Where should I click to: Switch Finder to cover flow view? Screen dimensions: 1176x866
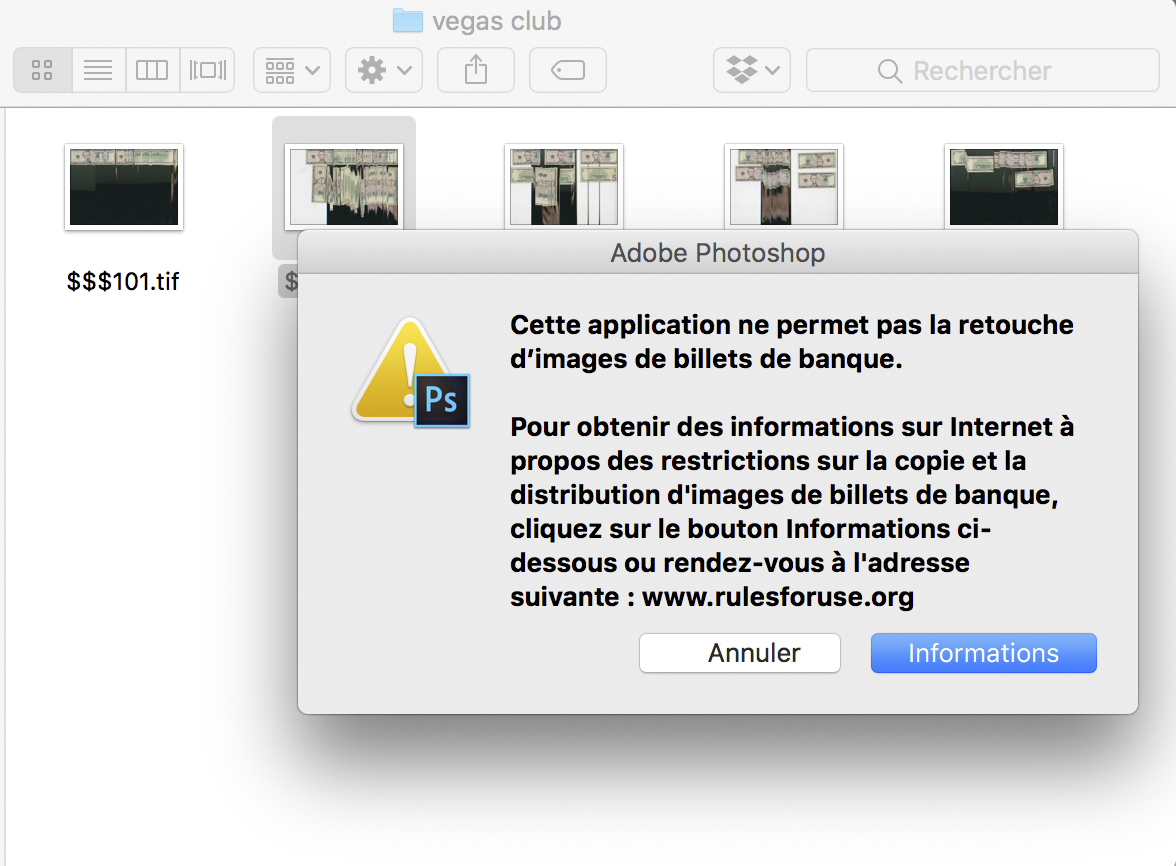(x=207, y=70)
